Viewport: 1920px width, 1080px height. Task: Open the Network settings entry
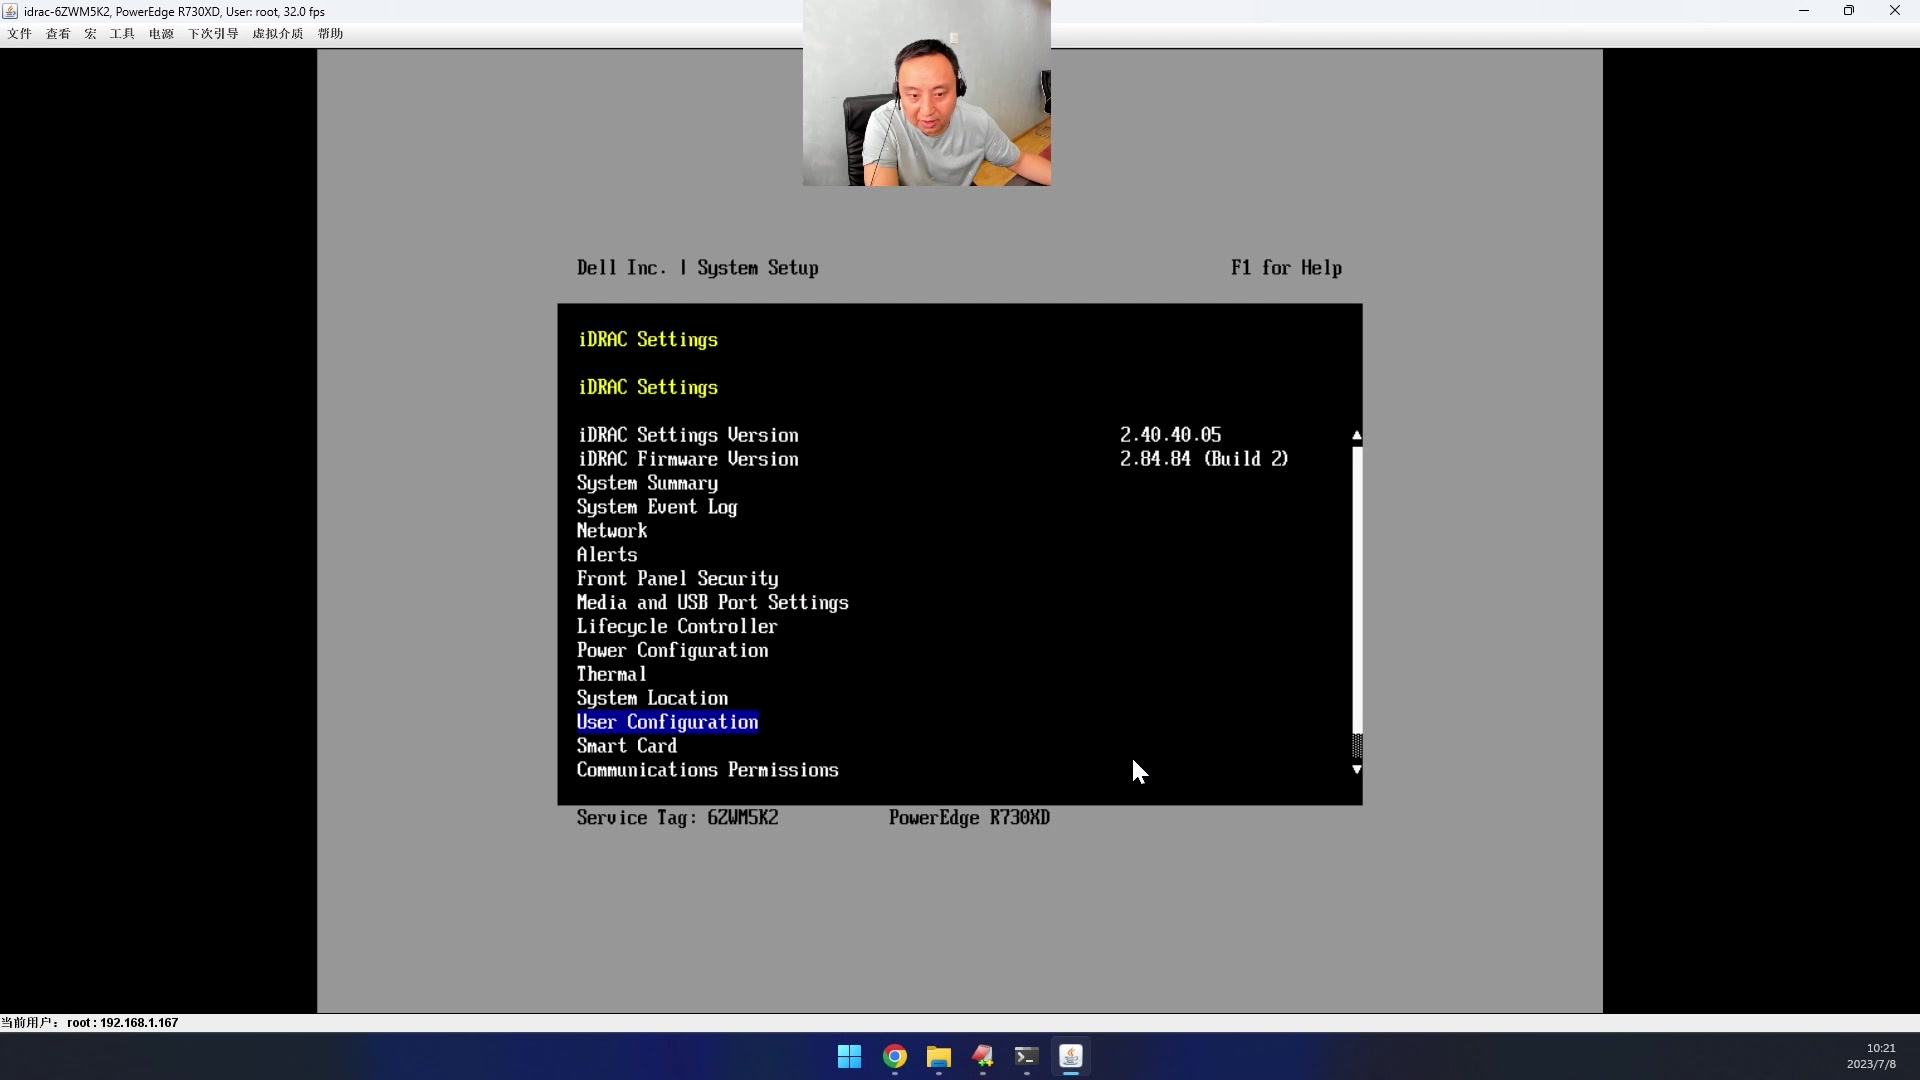tap(612, 531)
